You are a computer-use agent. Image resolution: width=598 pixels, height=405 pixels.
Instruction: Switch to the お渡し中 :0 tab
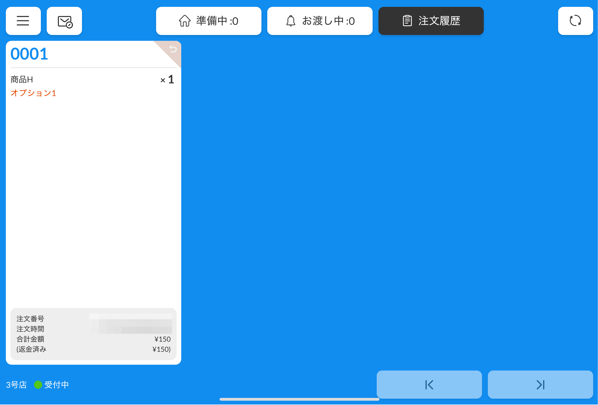[320, 21]
